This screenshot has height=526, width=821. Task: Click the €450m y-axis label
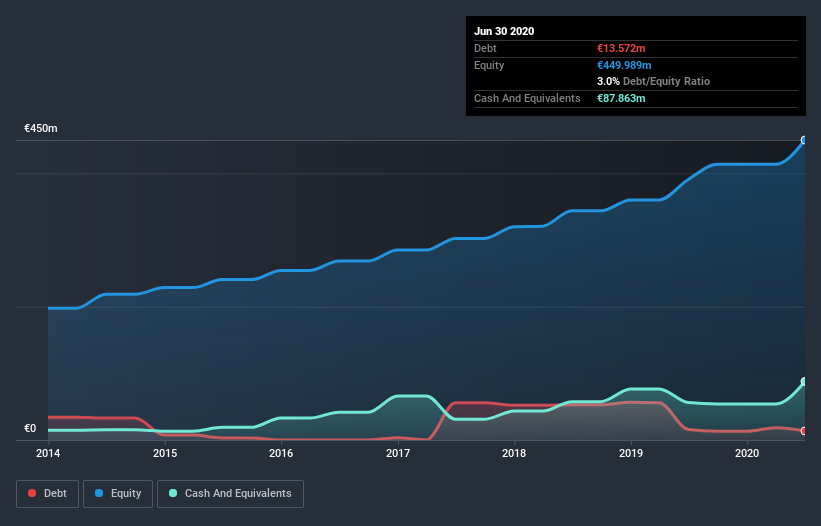[x=41, y=128]
